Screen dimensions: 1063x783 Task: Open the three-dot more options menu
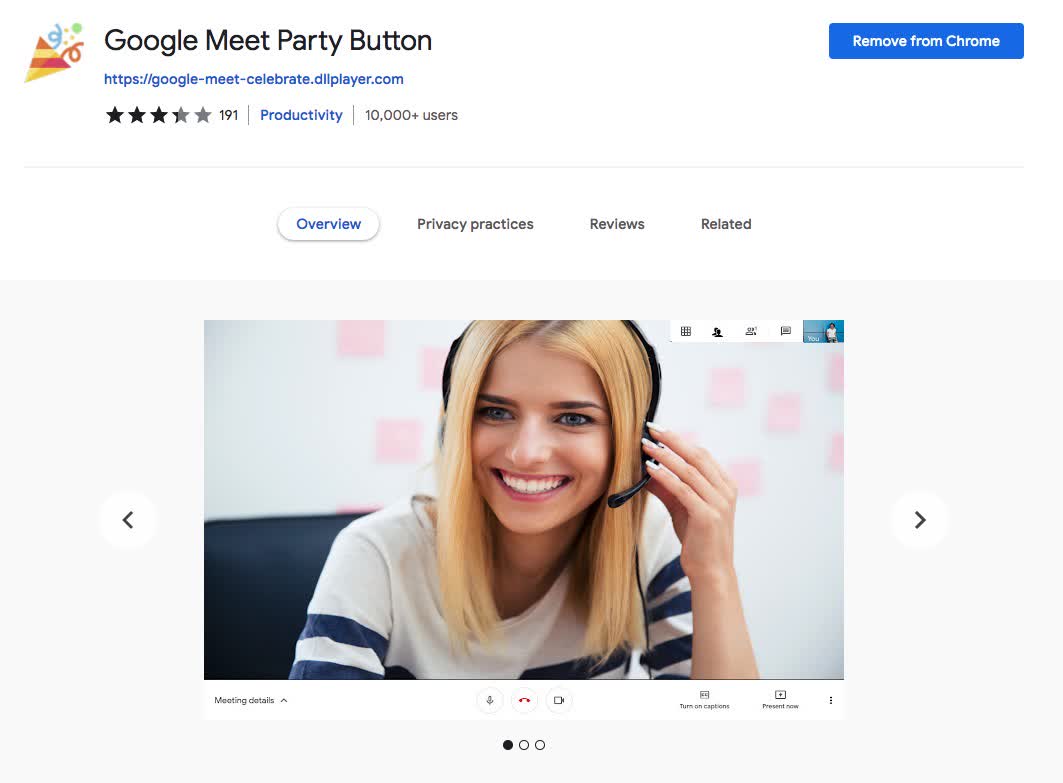tap(830, 700)
